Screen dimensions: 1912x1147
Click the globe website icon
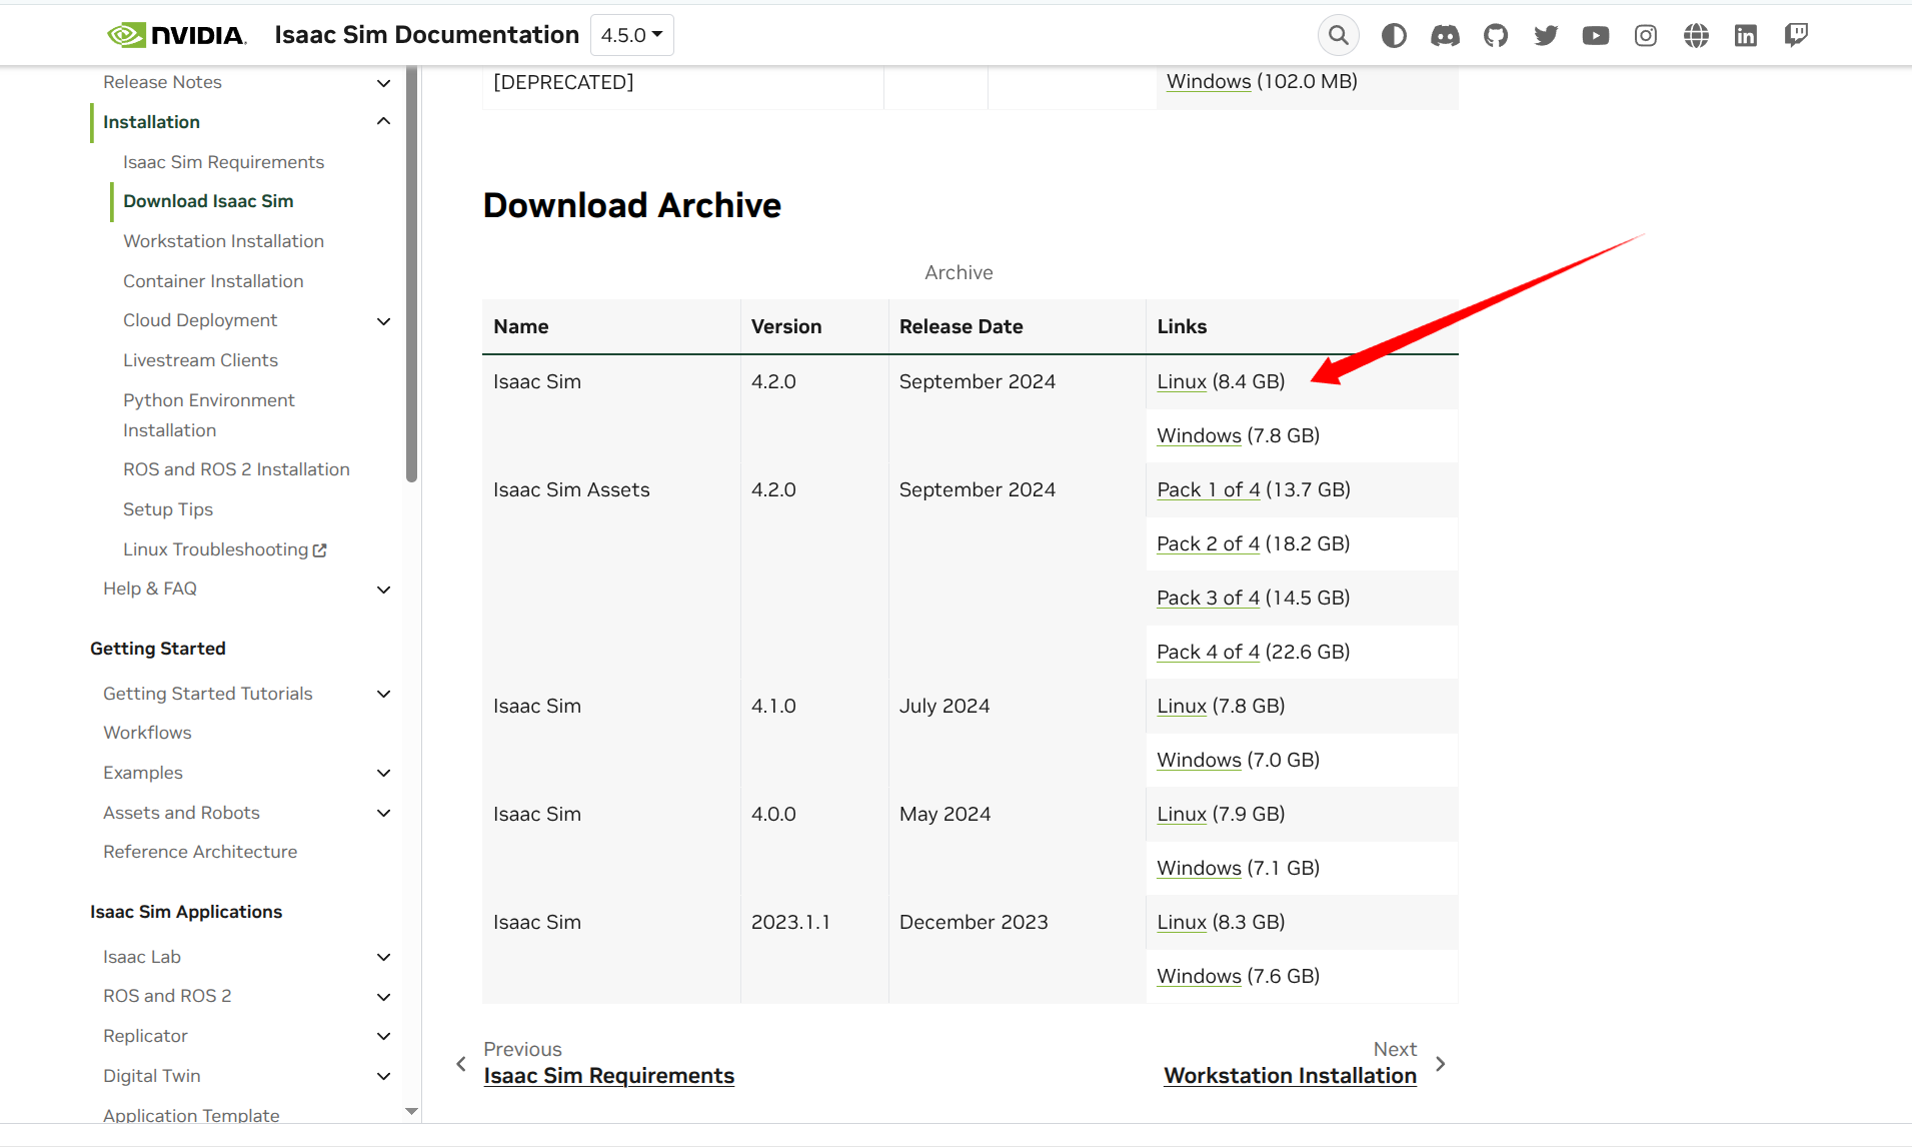coord(1695,36)
